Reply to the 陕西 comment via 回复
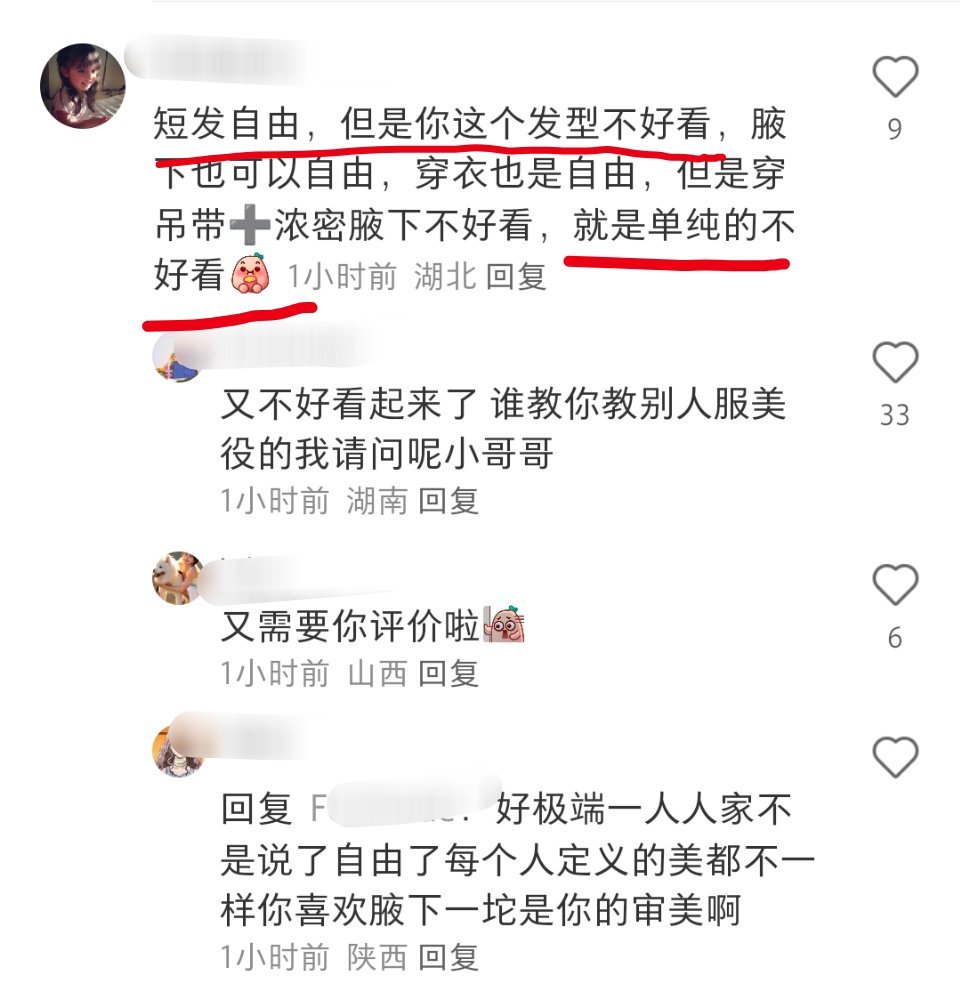This screenshot has height=990, width=960. pos(448,958)
